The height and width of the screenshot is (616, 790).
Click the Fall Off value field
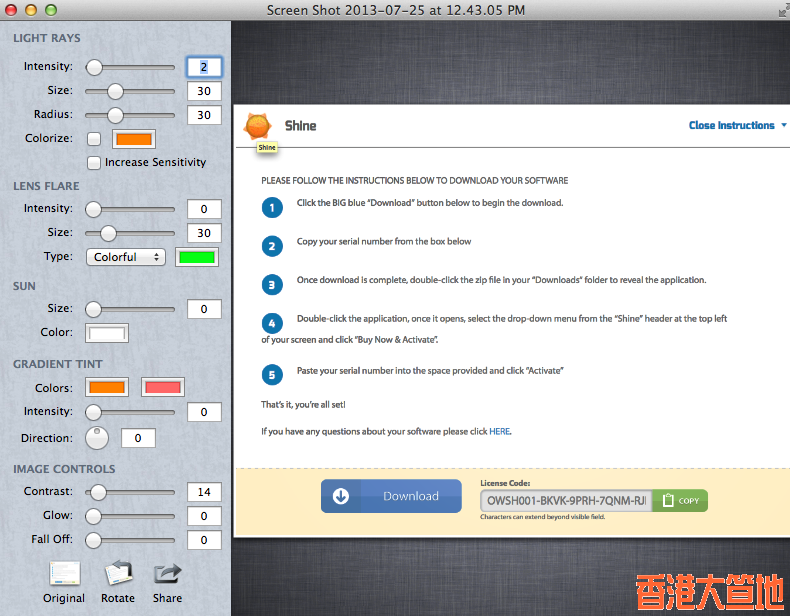tap(204, 540)
